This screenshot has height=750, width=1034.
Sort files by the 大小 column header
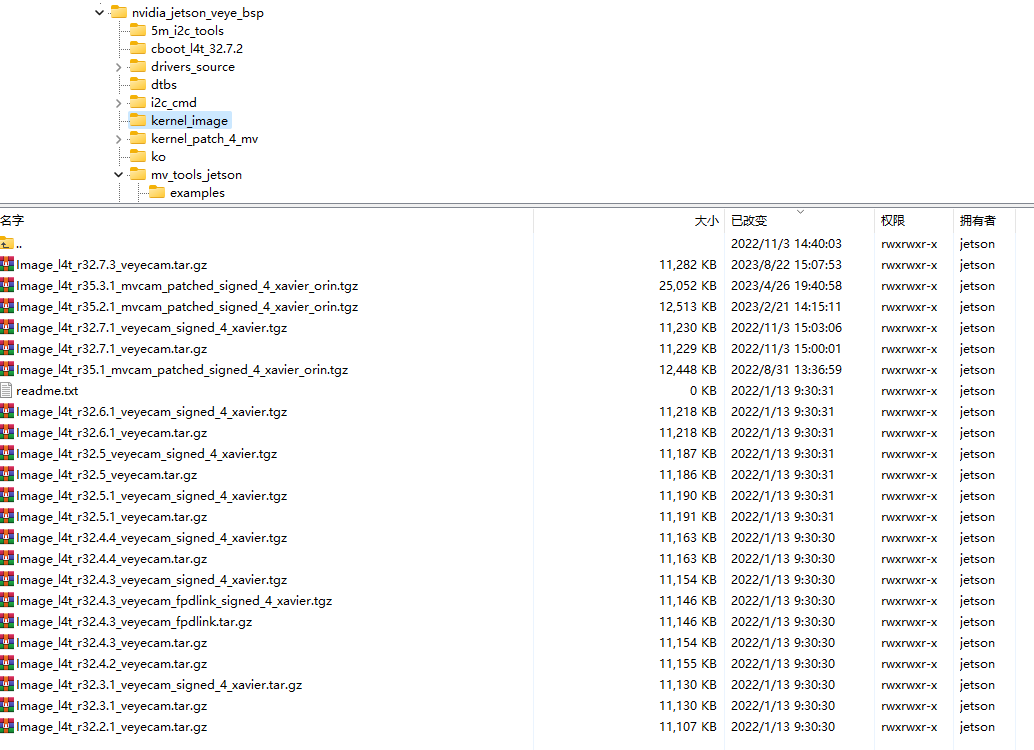(706, 221)
